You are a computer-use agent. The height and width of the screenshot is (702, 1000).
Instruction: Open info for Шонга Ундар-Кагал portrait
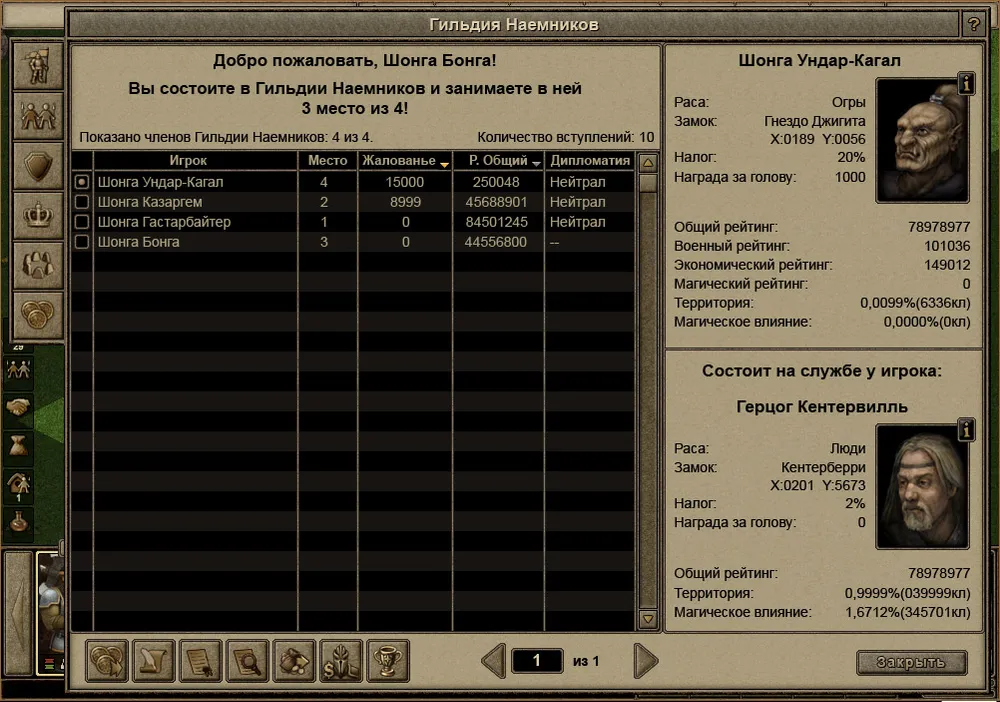pos(966,84)
